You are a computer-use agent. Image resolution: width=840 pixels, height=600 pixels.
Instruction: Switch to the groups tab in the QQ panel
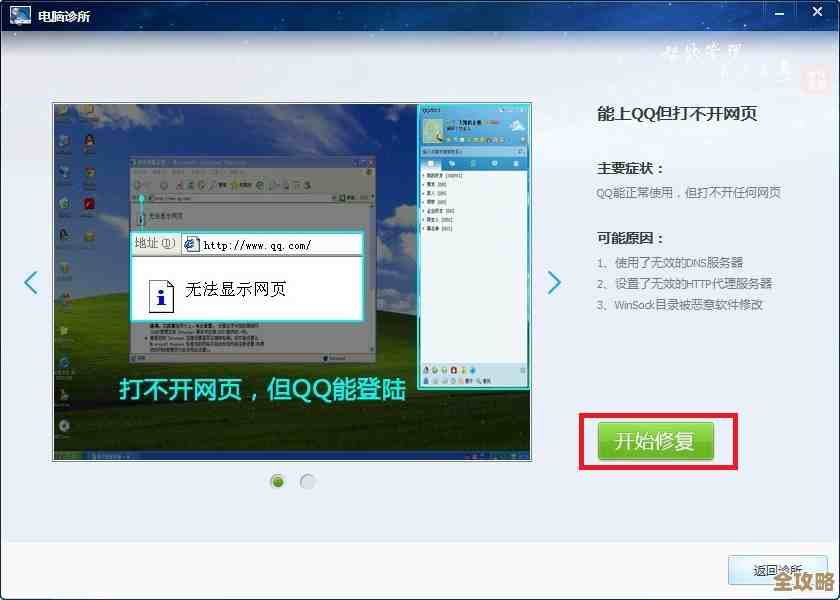click(x=452, y=163)
